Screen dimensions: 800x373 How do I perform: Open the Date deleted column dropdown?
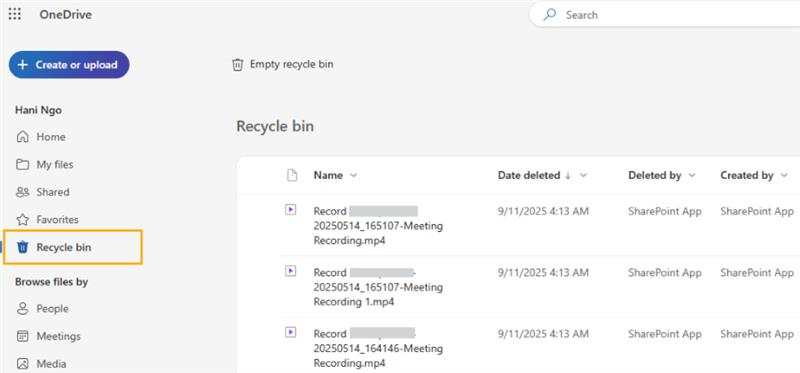[584, 176]
